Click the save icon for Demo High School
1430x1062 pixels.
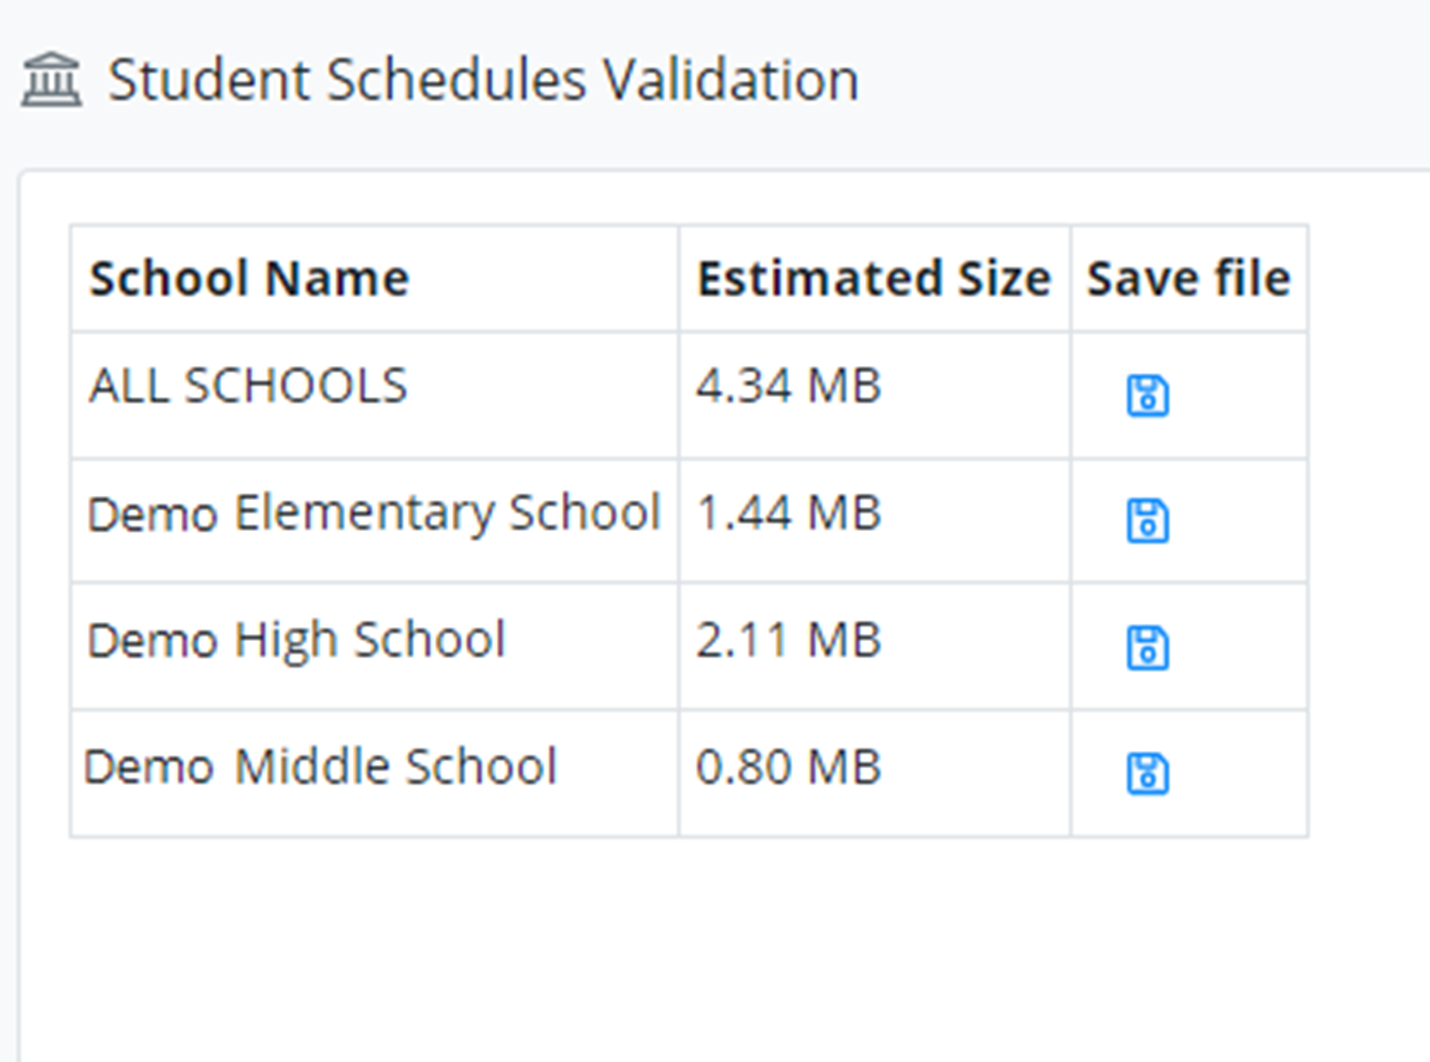(1148, 647)
